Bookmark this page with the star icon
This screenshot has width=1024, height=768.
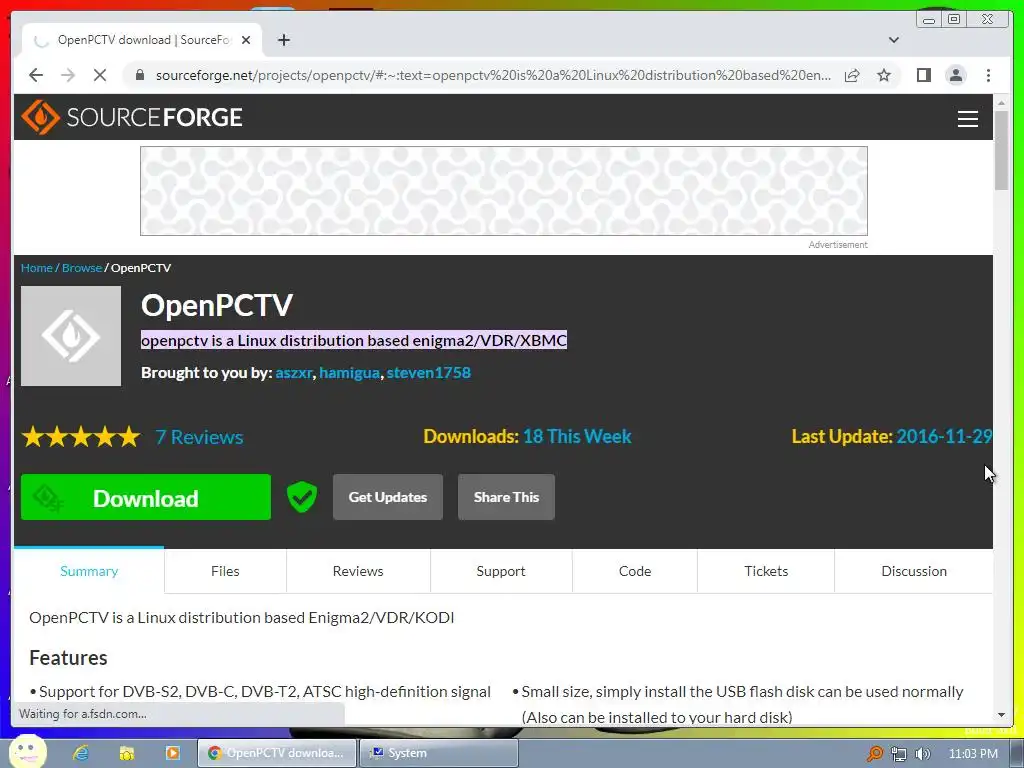pos(884,75)
